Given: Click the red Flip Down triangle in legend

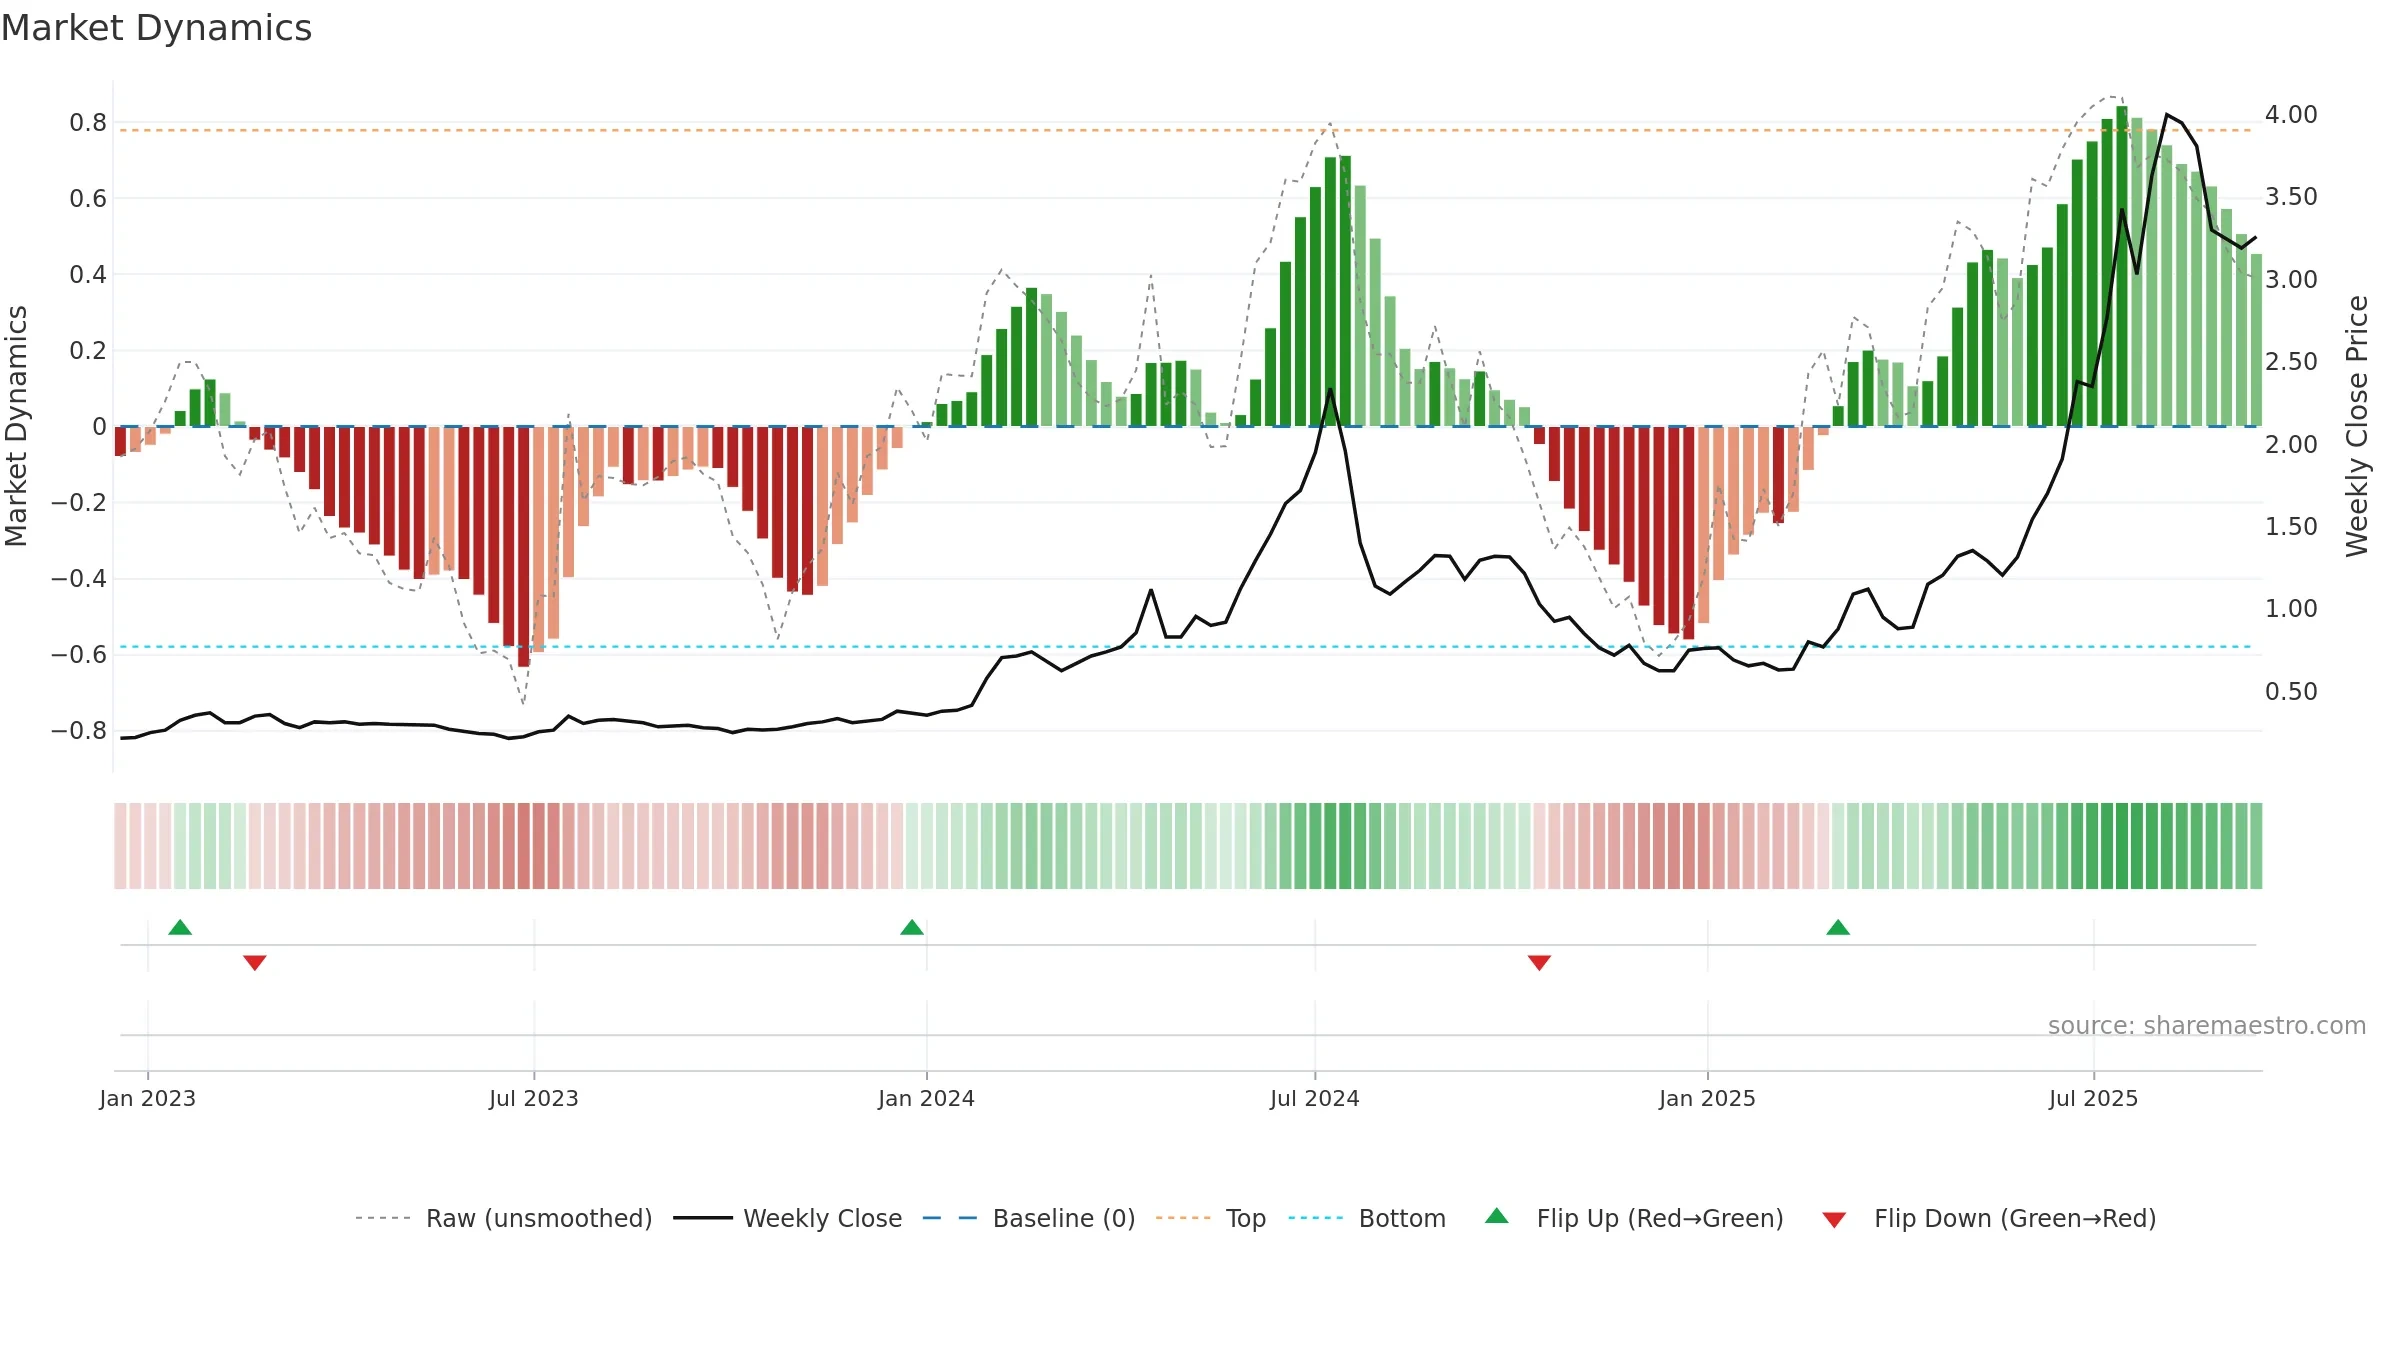Looking at the screenshot, I should point(1834,1220).
